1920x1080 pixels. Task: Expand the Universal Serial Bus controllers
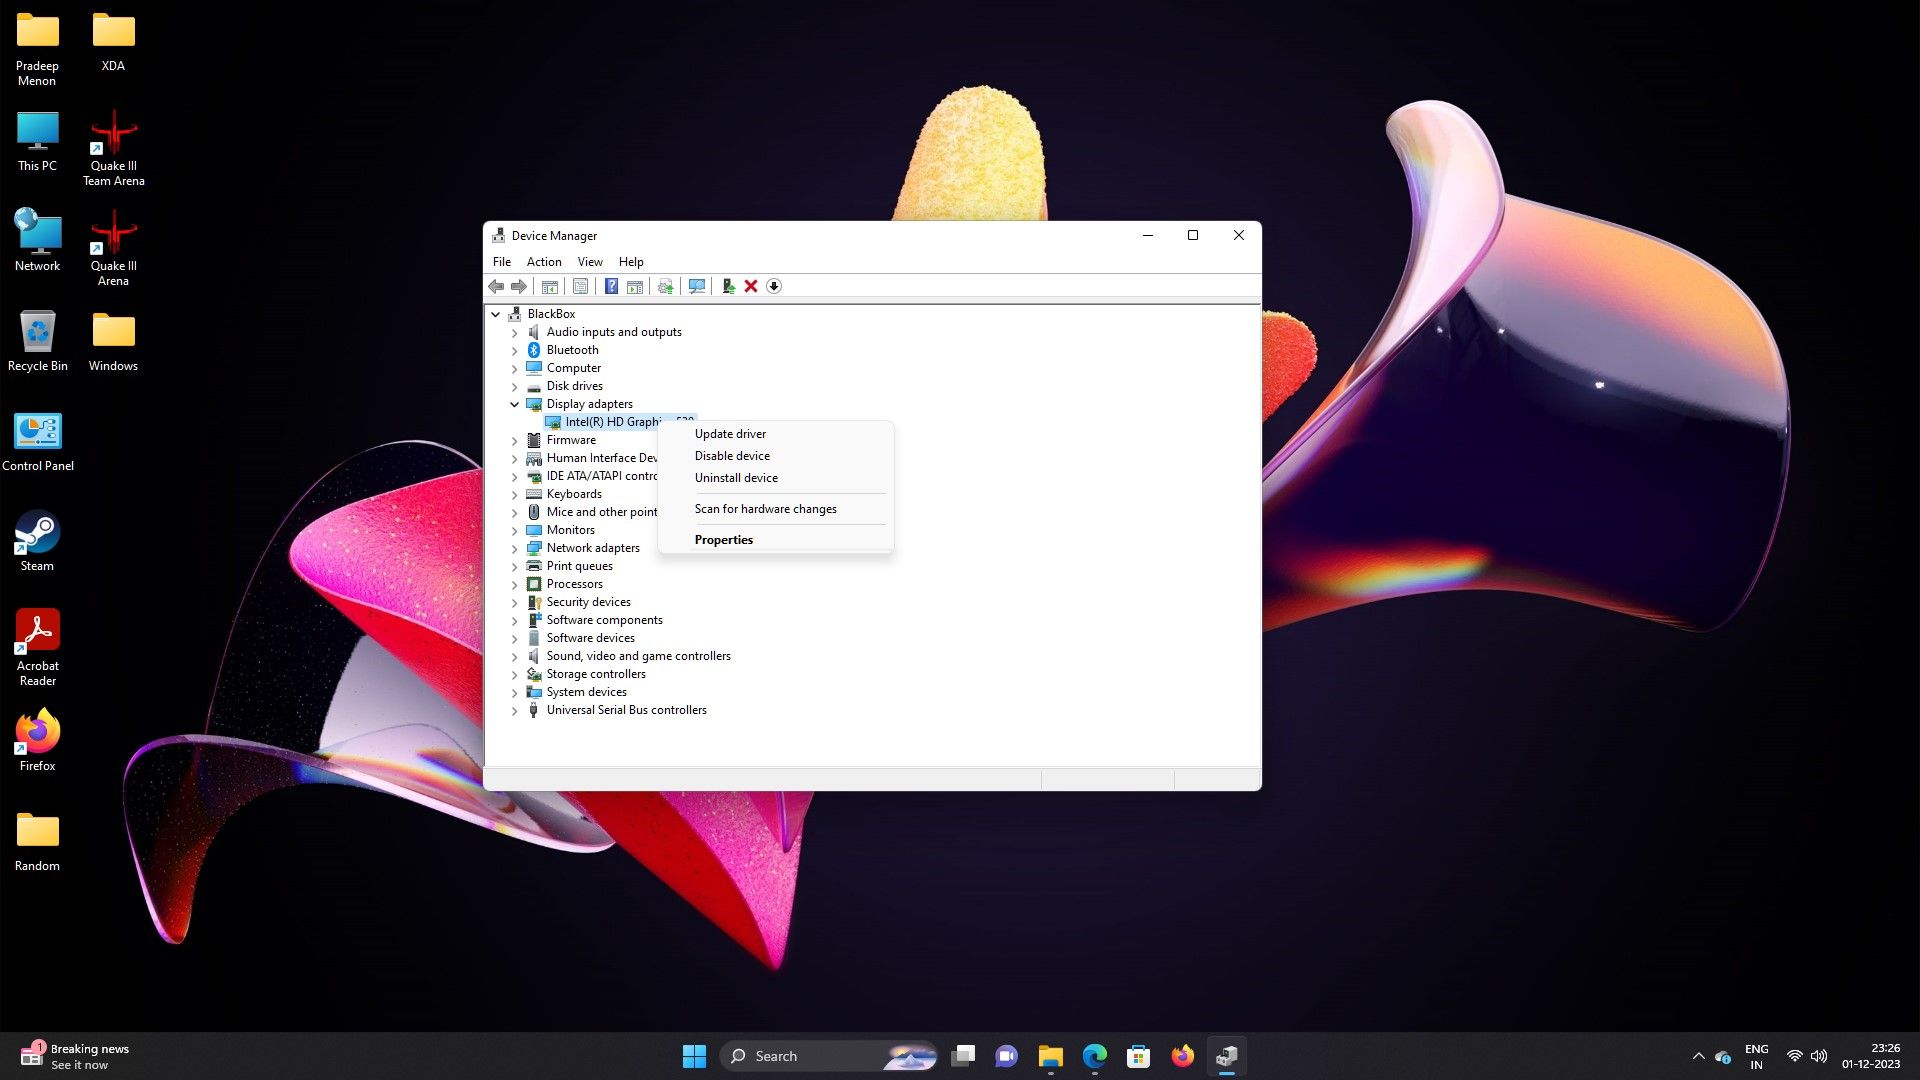(513, 709)
